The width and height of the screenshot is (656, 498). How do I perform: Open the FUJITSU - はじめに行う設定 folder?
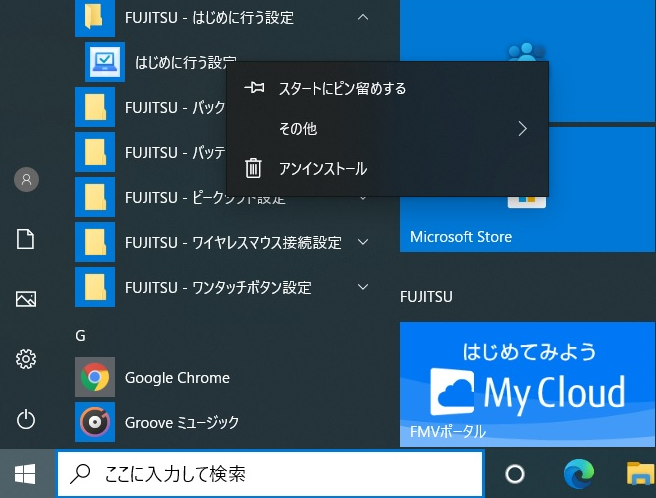point(226,18)
